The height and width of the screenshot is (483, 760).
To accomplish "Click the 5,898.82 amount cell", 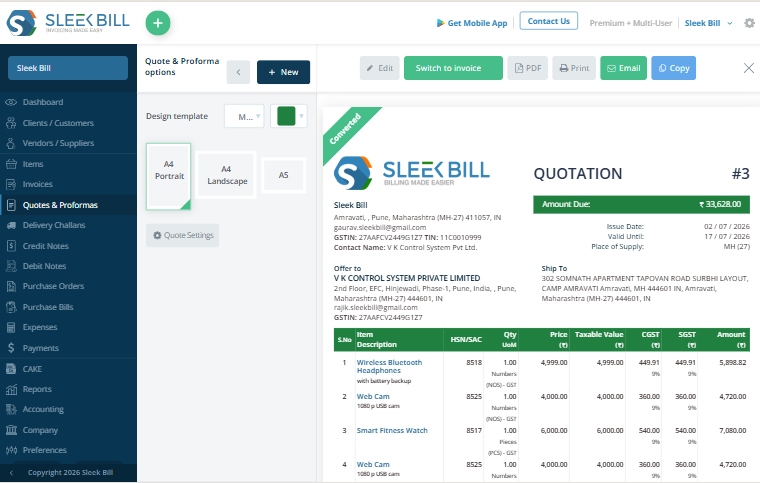I will [732, 362].
